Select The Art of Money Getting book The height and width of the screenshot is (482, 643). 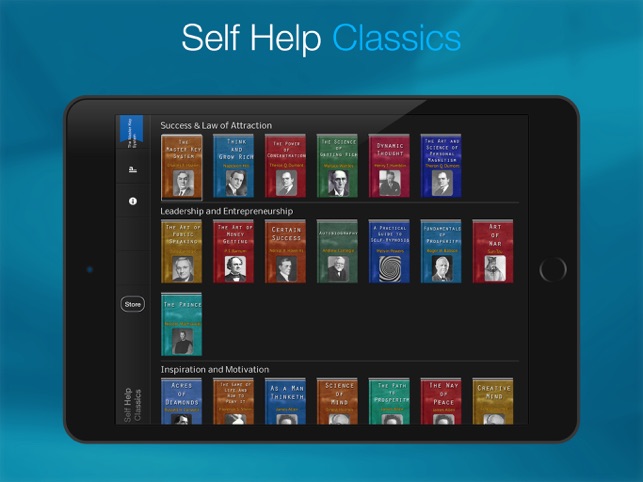coord(233,251)
